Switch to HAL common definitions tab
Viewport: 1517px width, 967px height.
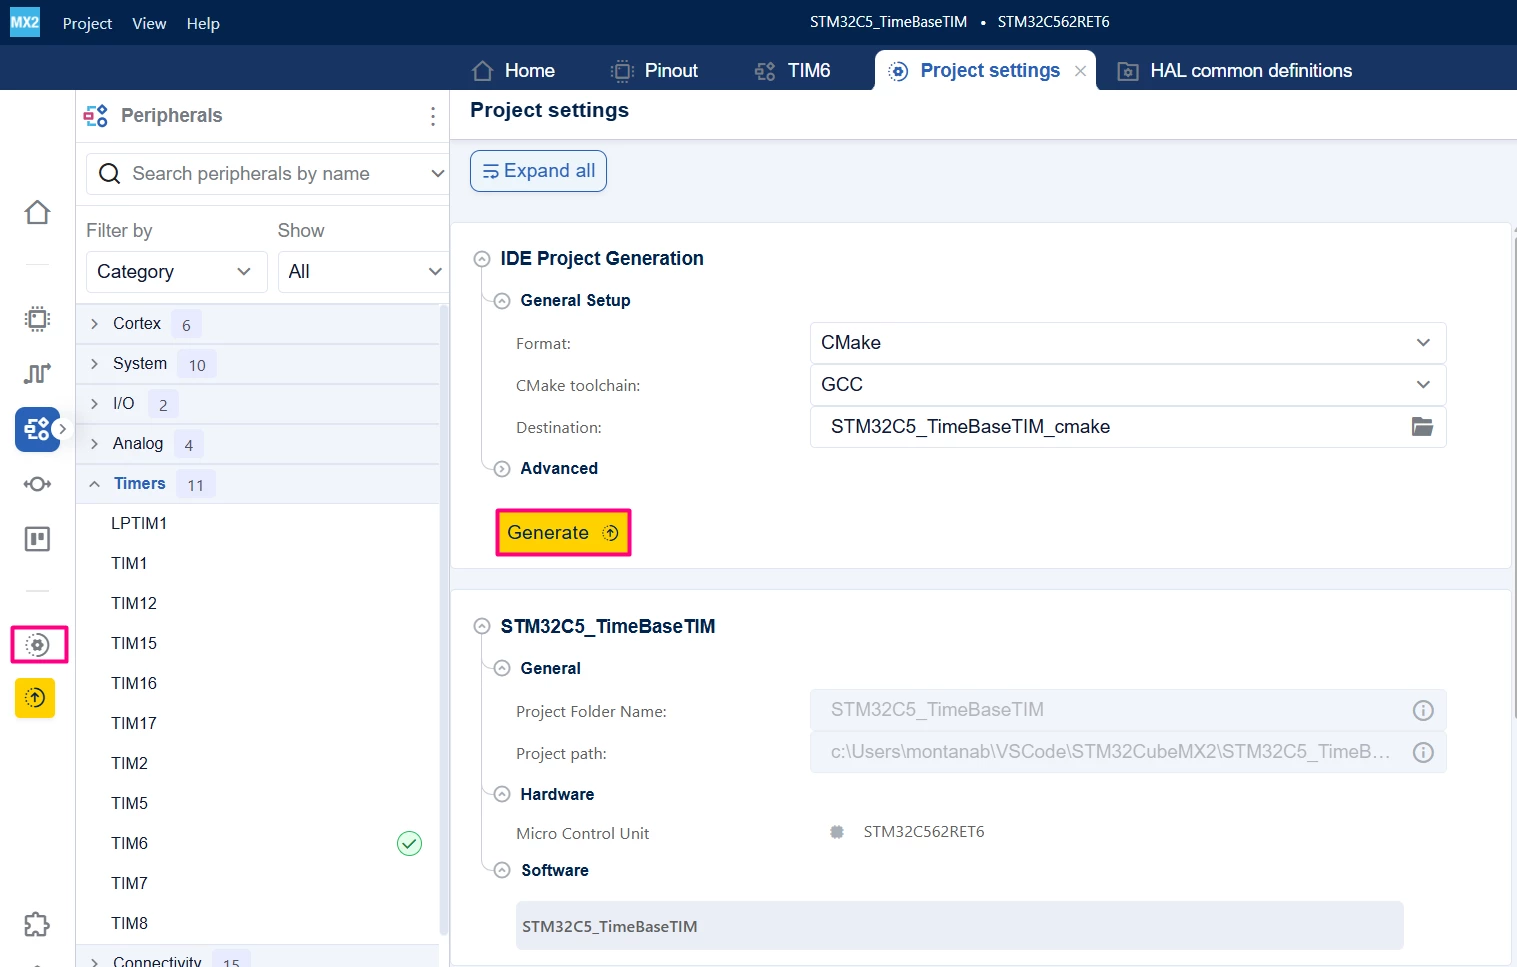pyautogui.click(x=1235, y=71)
